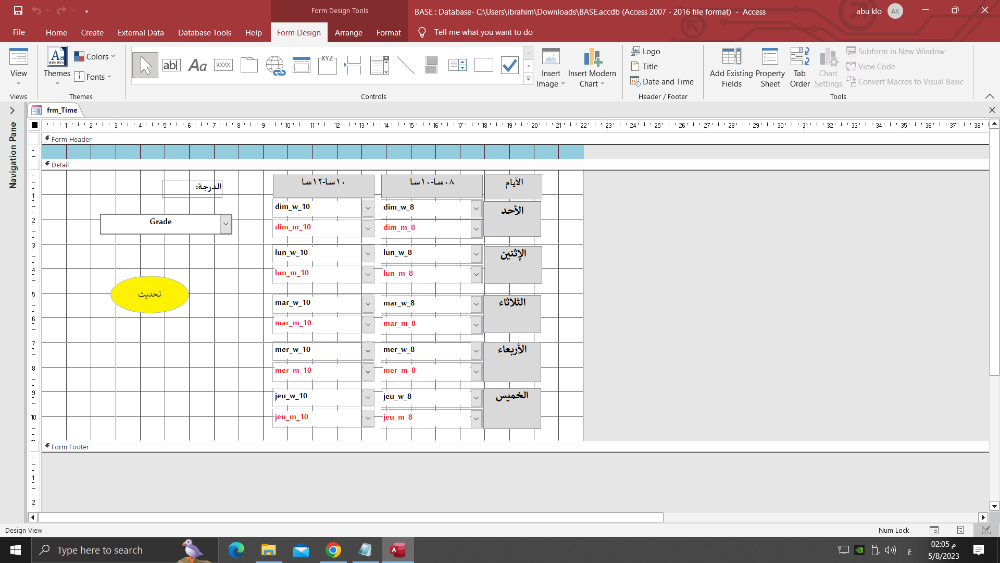The height and width of the screenshot is (563, 1000).
Task: Open the Property Sheet
Action: 770,68
